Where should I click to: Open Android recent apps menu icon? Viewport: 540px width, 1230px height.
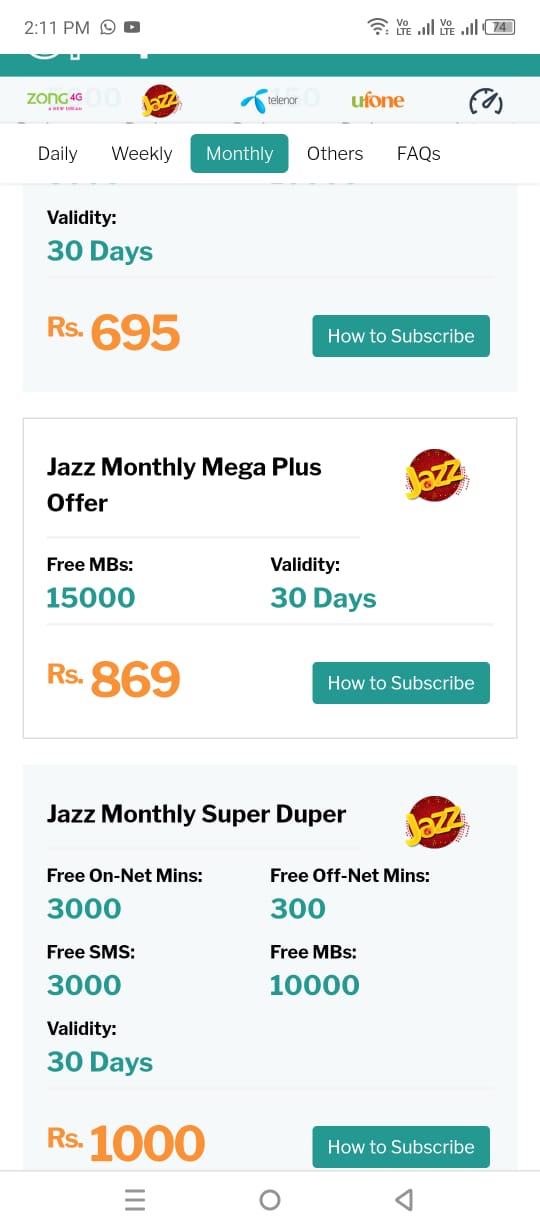(135, 1199)
